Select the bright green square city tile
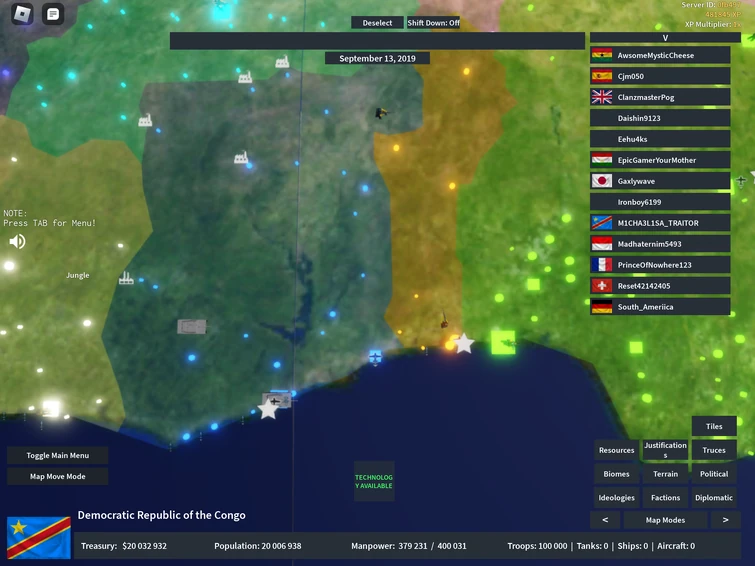Image resolution: width=755 pixels, height=566 pixels. point(503,342)
